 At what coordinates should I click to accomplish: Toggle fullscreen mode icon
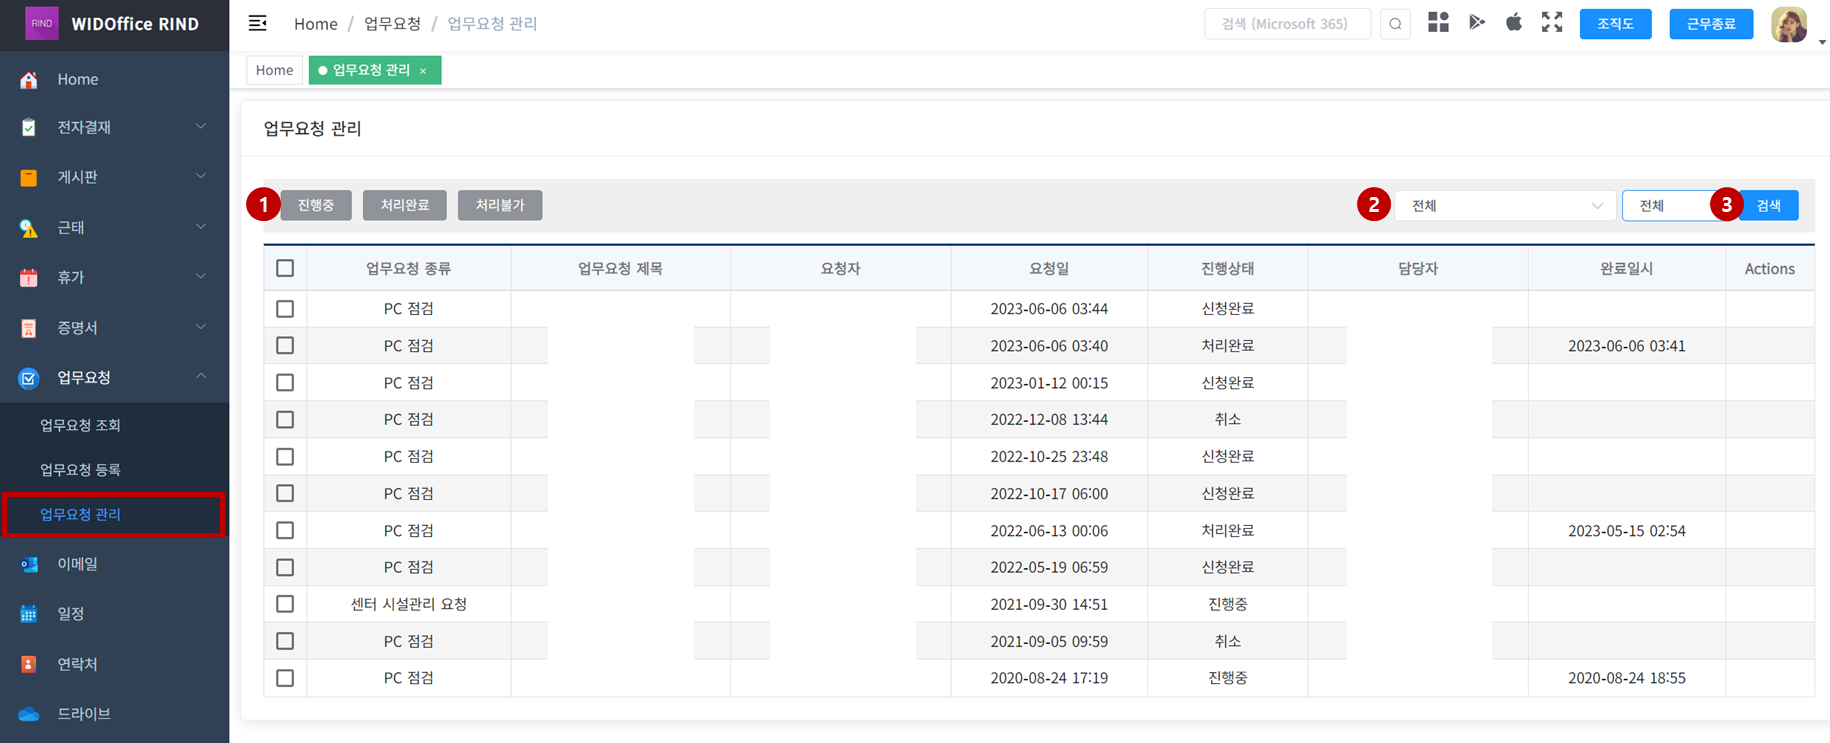[x=1552, y=23]
